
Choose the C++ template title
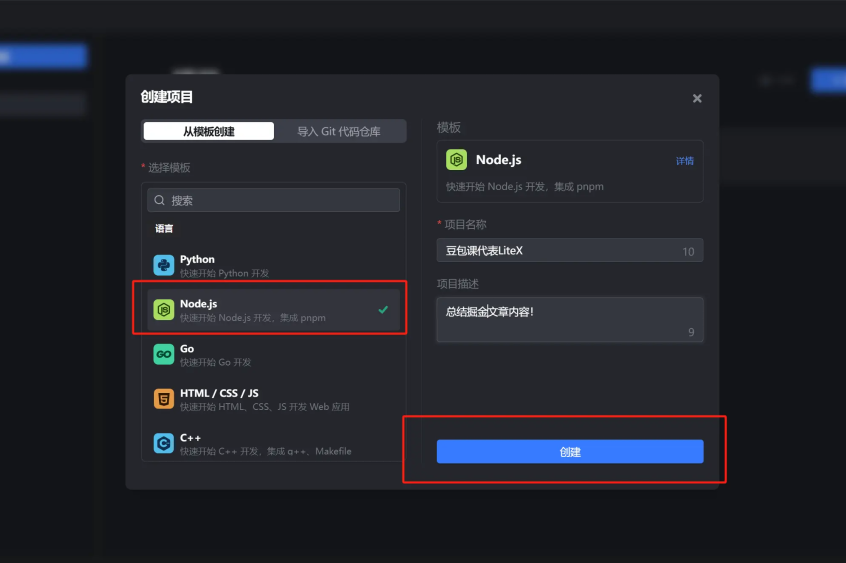[190, 437]
